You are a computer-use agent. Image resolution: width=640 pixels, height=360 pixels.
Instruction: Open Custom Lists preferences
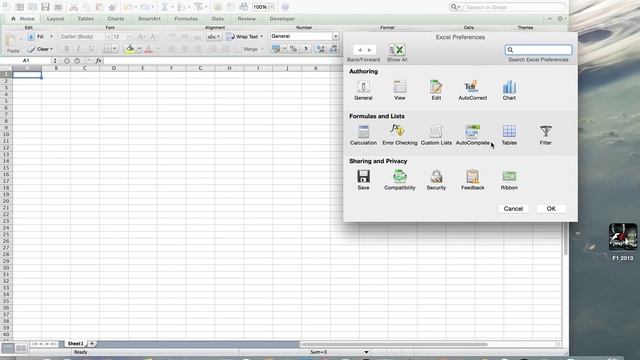pyautogui.click(x=436, y=135)
